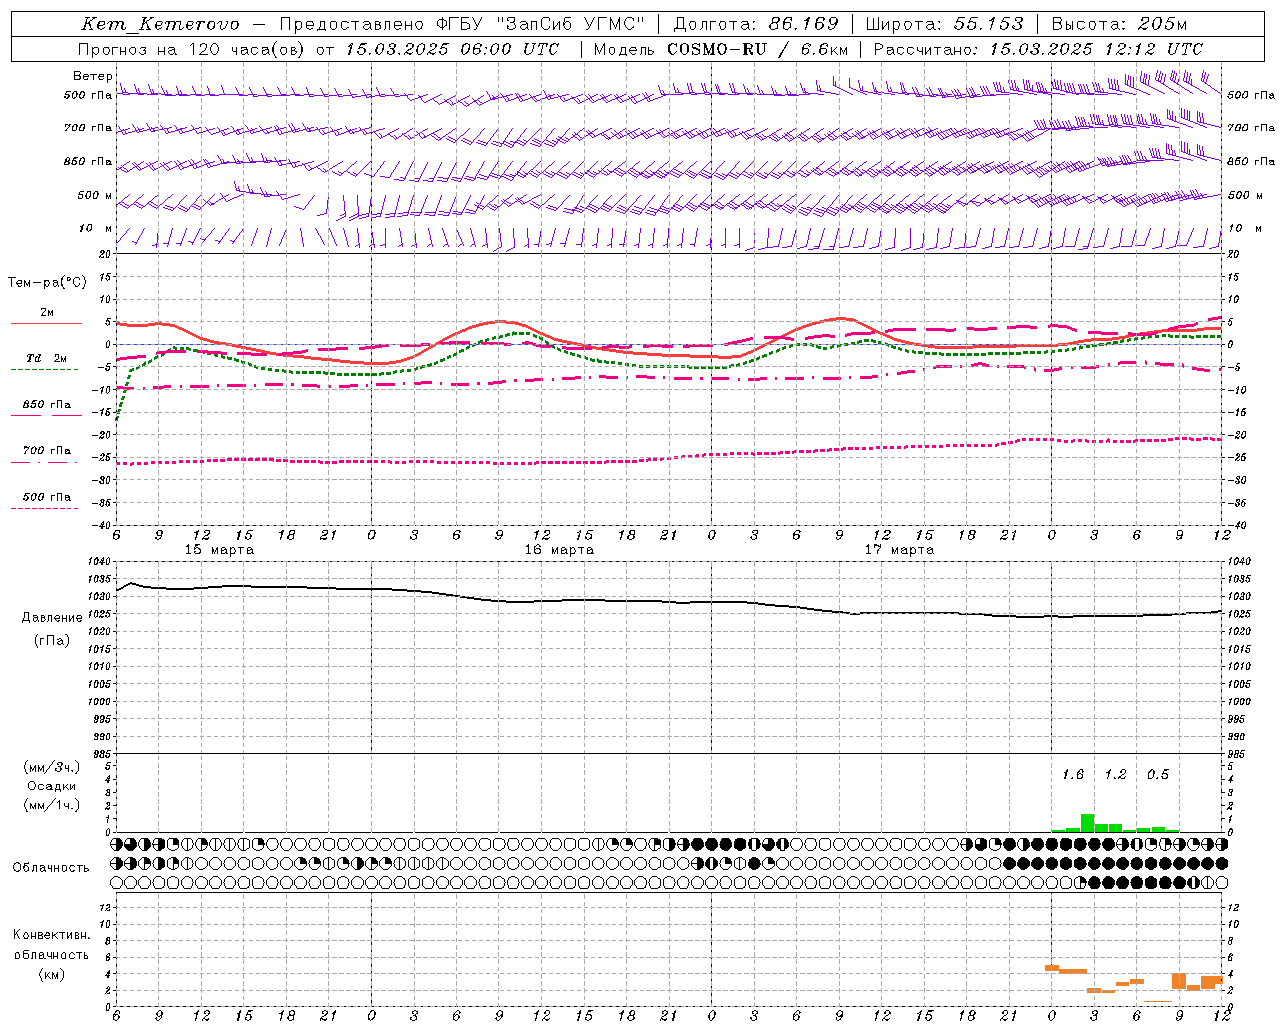Select the Тем-ра(°C) axis title
The width and height of the screenshot is (1280, 1024).
click(x=47, y=283)
